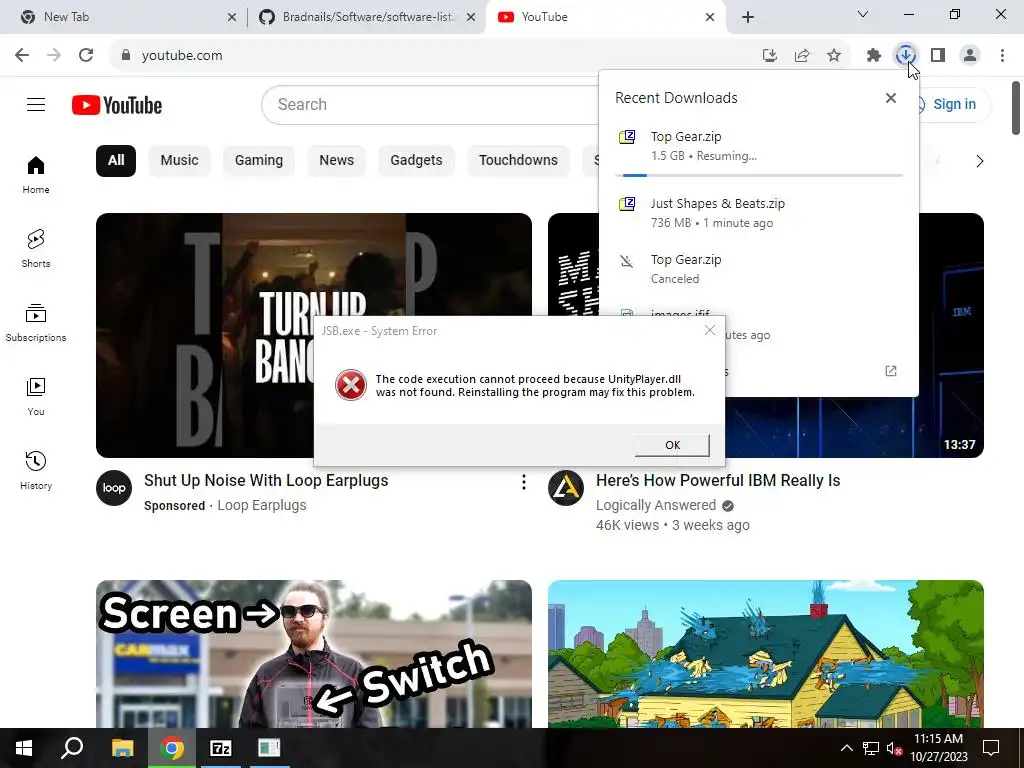Screen dimensions: 1024x768
Task: Open Just Shapes & Beats.zip download
Action: [760, 213]
